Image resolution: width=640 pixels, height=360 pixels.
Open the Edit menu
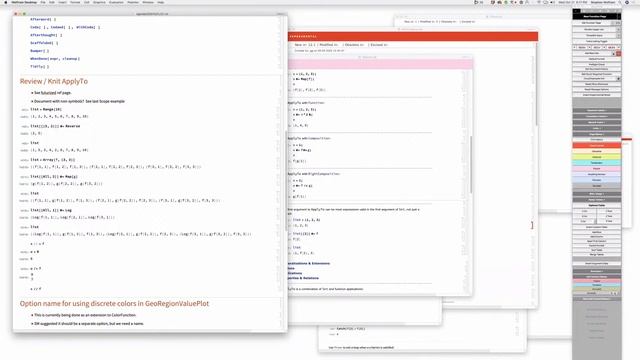(52, 2)
